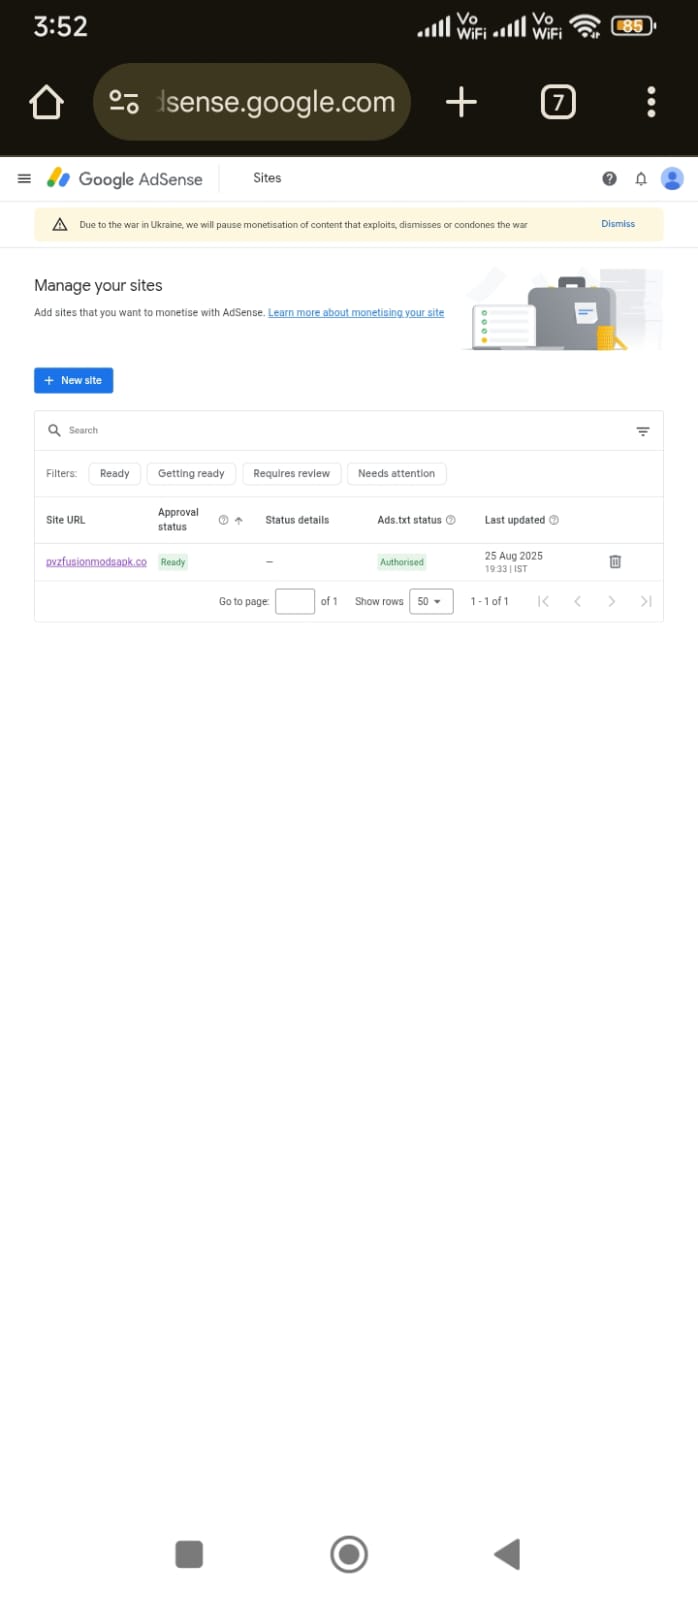Click the help question mark icon
The image size is (698, 1600).
tap(609, 179)
